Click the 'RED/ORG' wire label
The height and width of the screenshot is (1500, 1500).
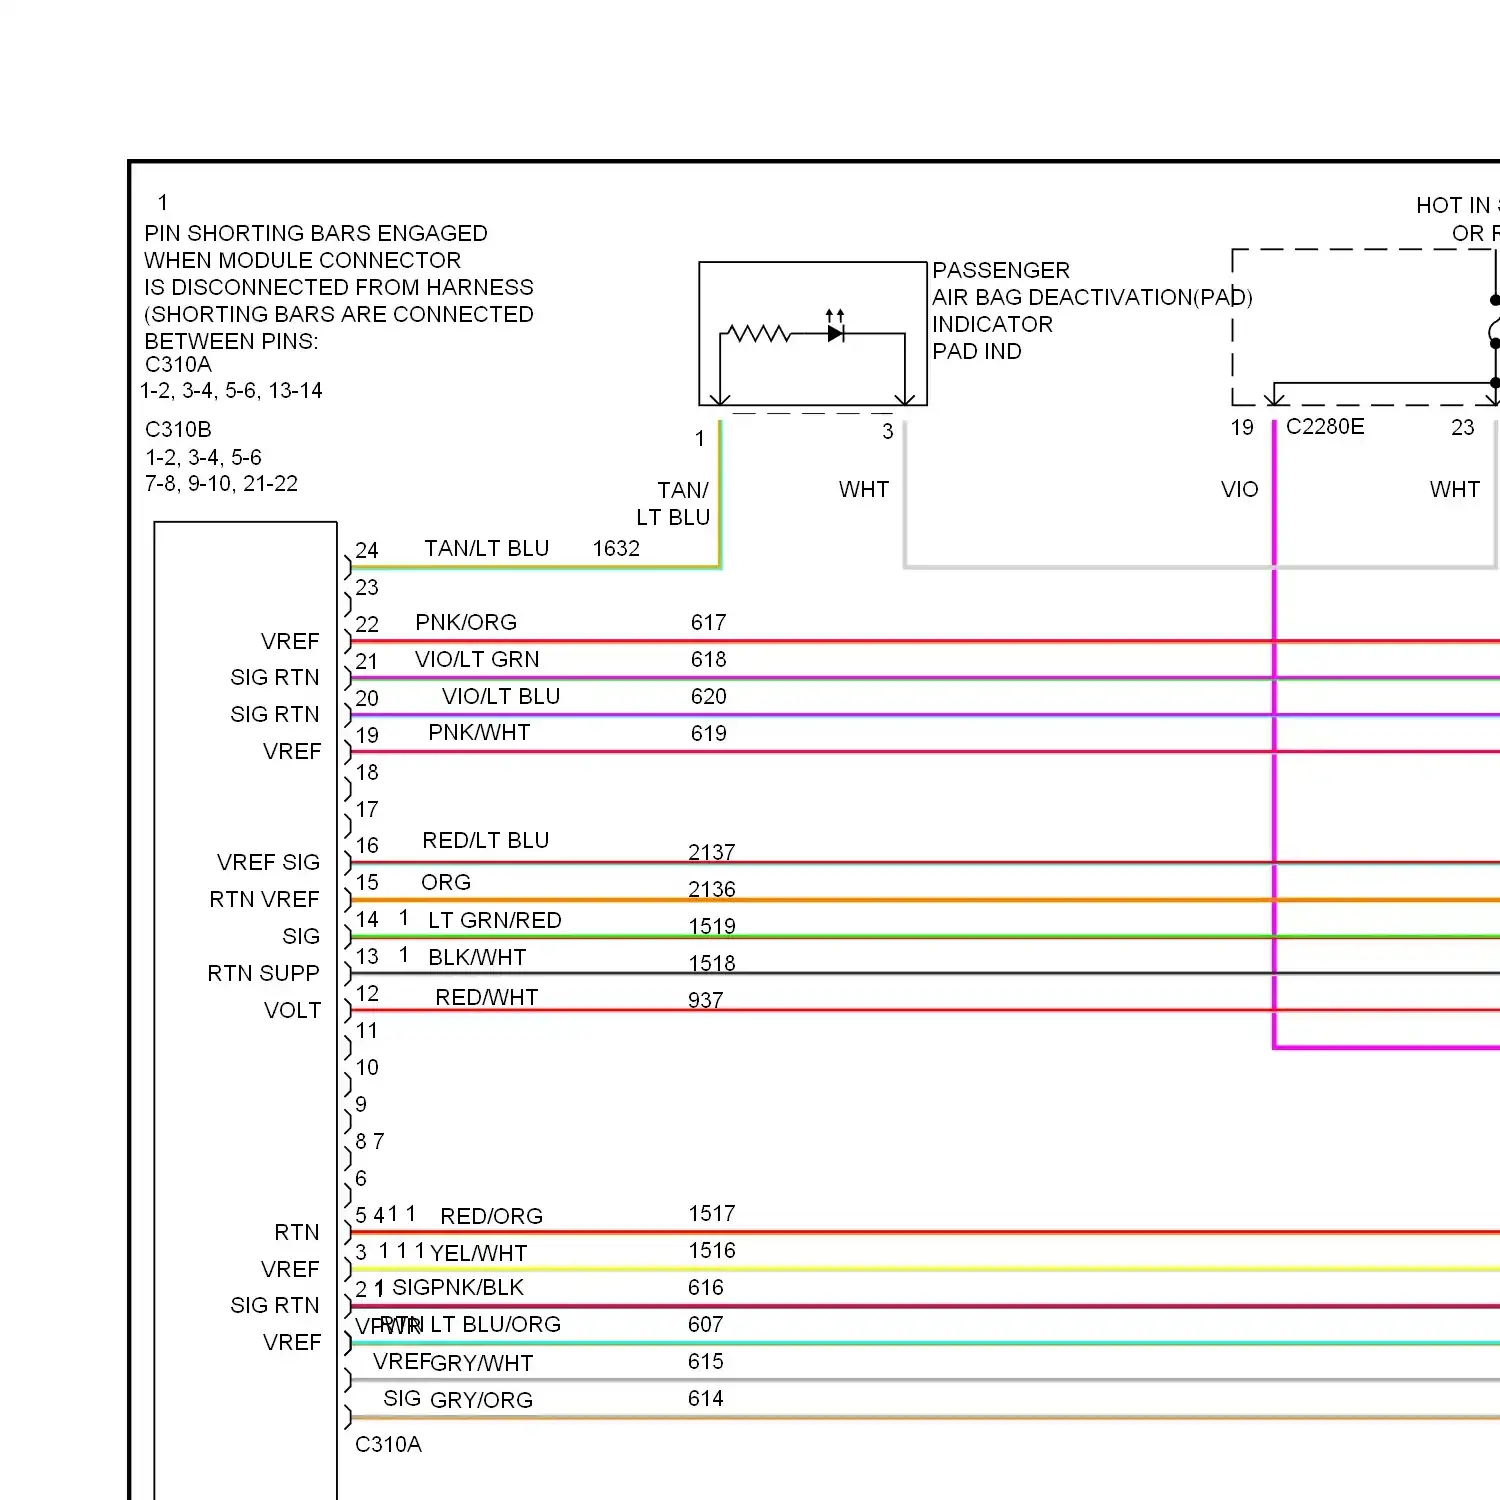pos(492,1217)
